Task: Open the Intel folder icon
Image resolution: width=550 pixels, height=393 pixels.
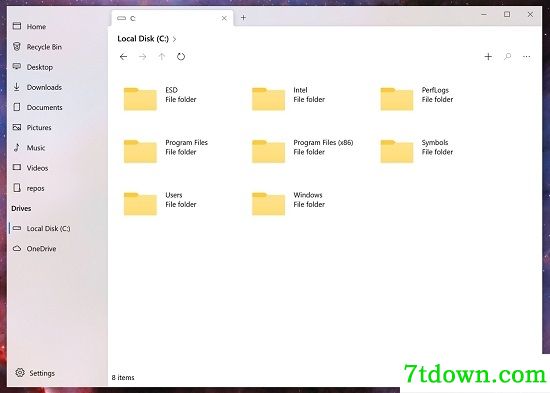Action: [268, 99]
